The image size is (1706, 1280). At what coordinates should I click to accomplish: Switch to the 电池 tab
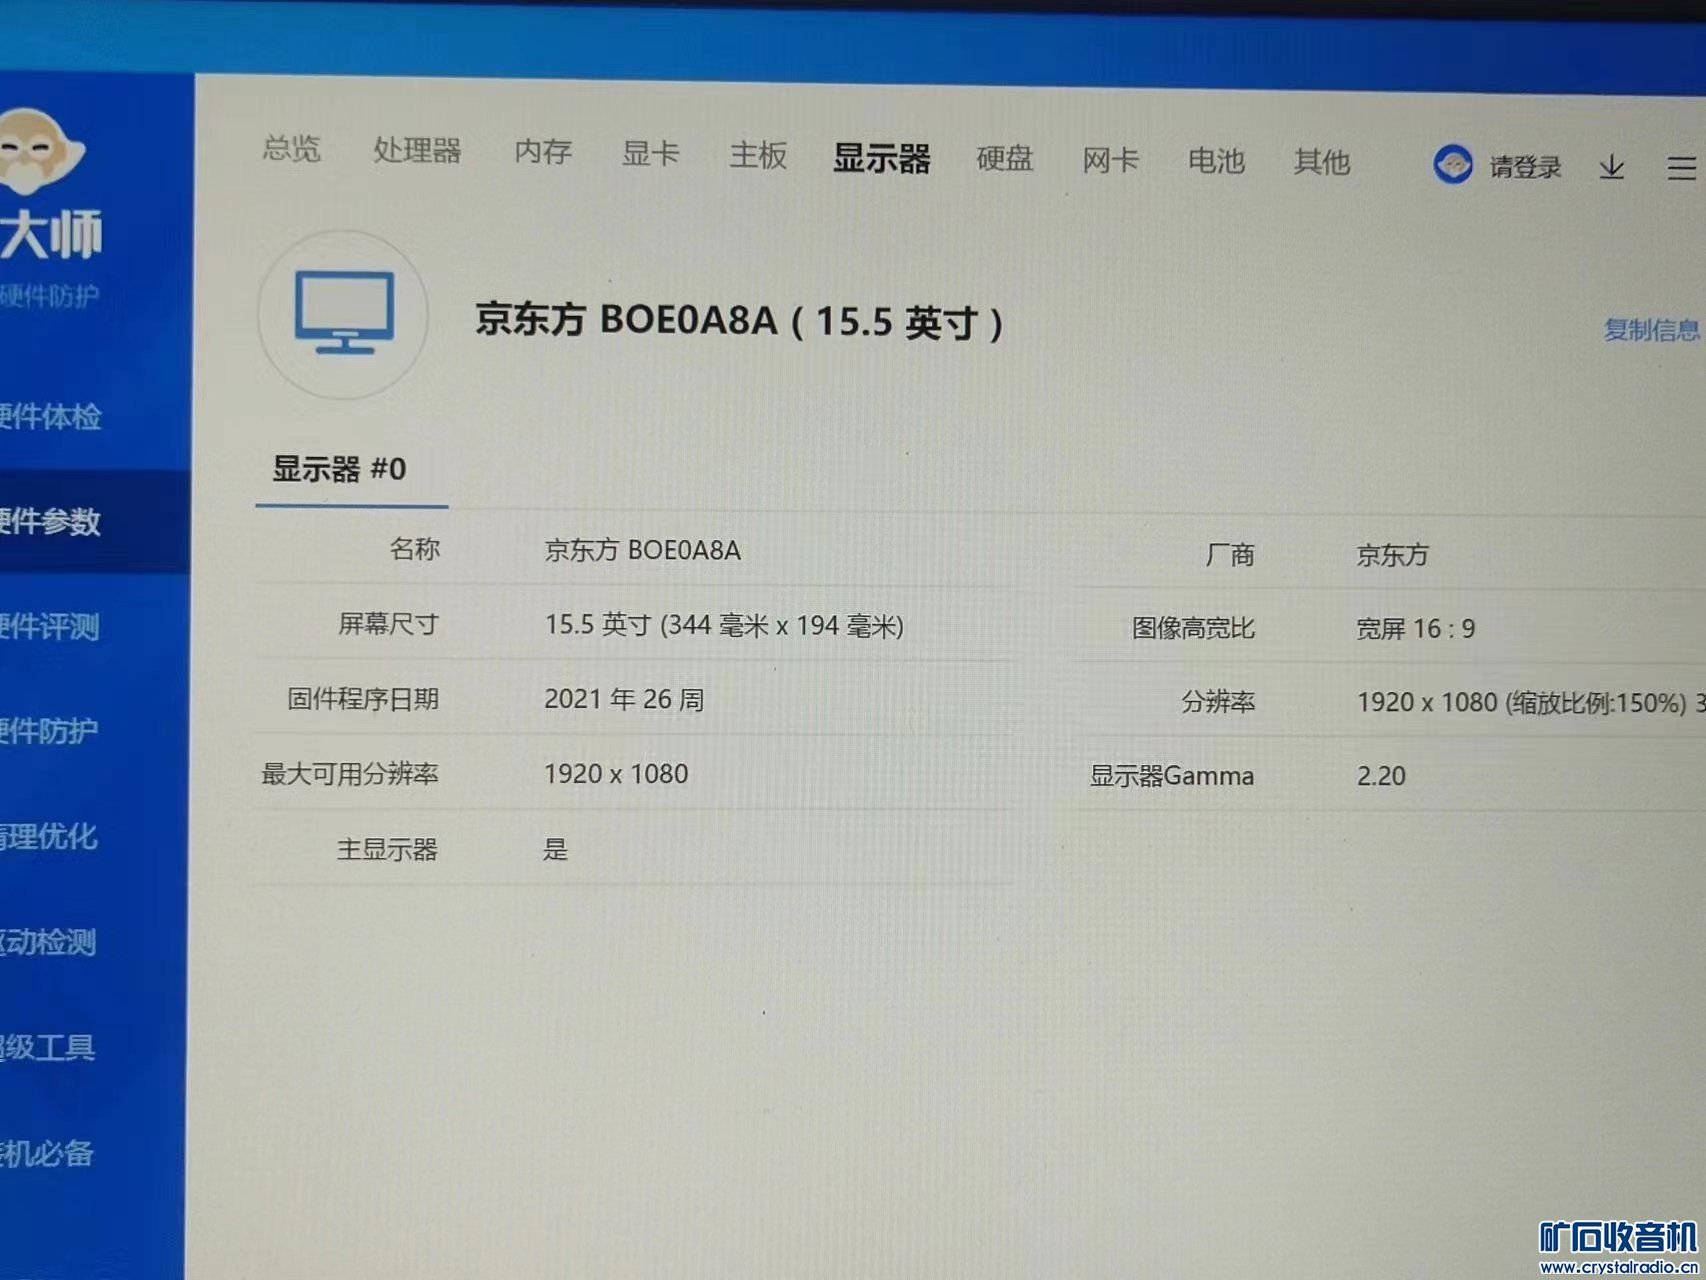click(x=1216, y=161)
